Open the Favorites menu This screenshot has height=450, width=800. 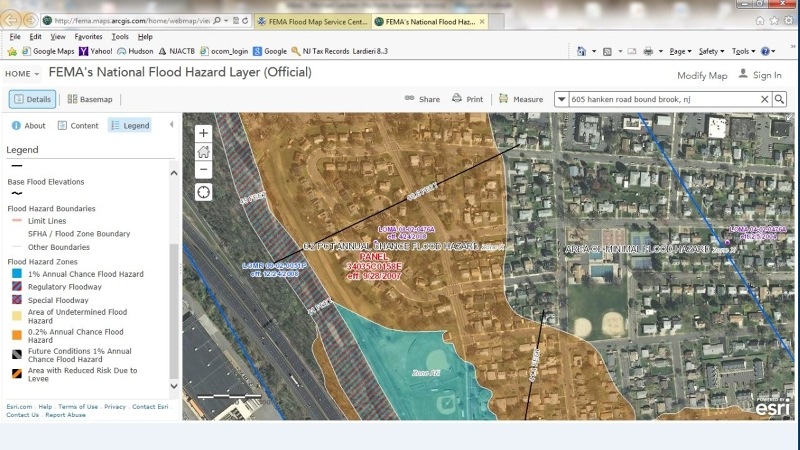point(88,37)
